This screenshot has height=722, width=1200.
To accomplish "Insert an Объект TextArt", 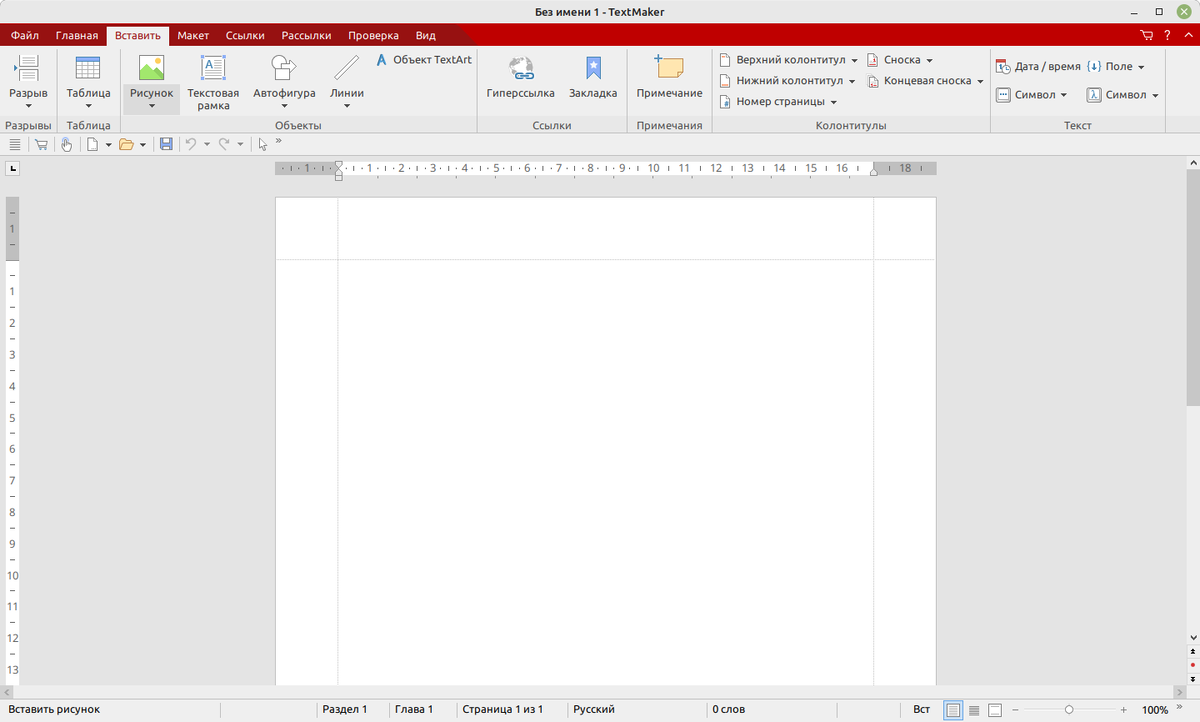I will click(x=424, y=60).
